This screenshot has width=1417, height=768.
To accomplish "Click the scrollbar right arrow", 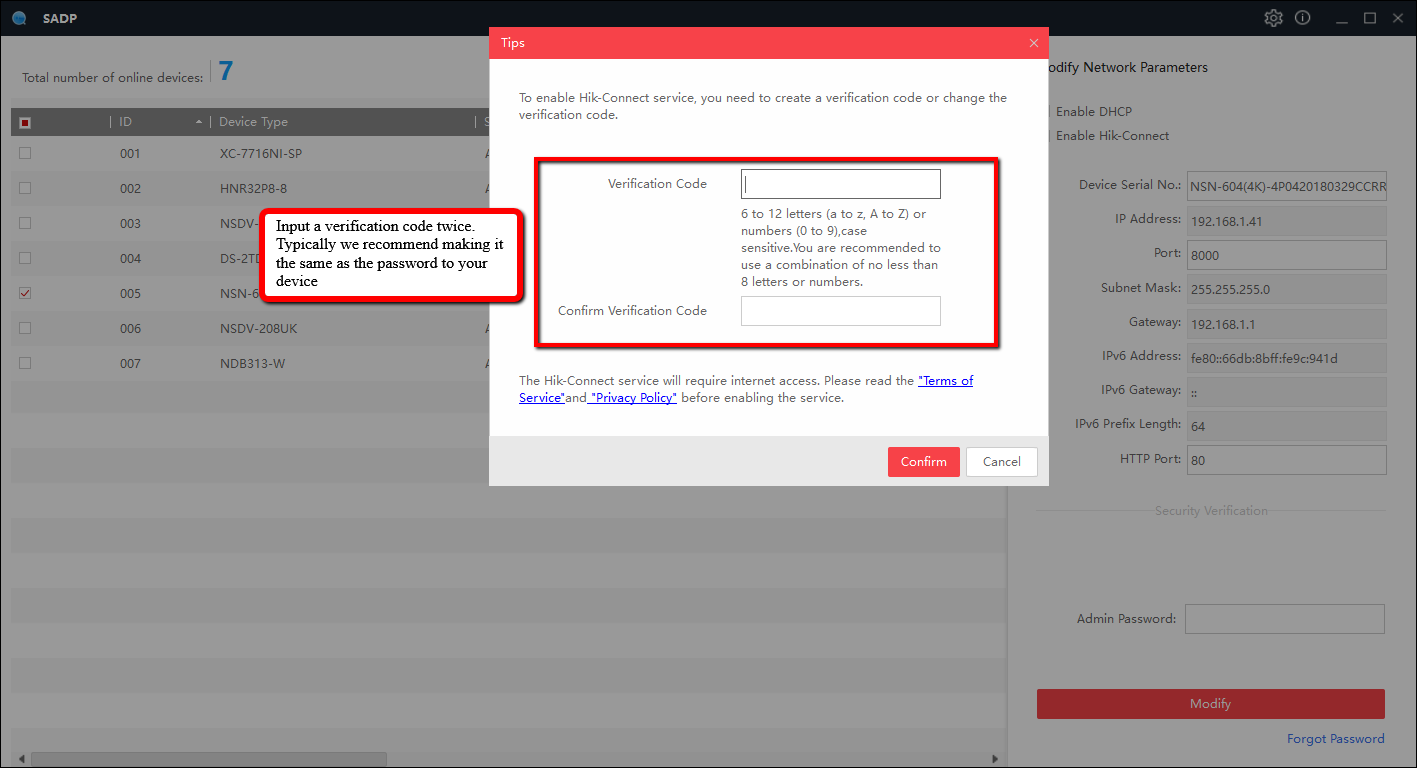I will coord(994,759).
